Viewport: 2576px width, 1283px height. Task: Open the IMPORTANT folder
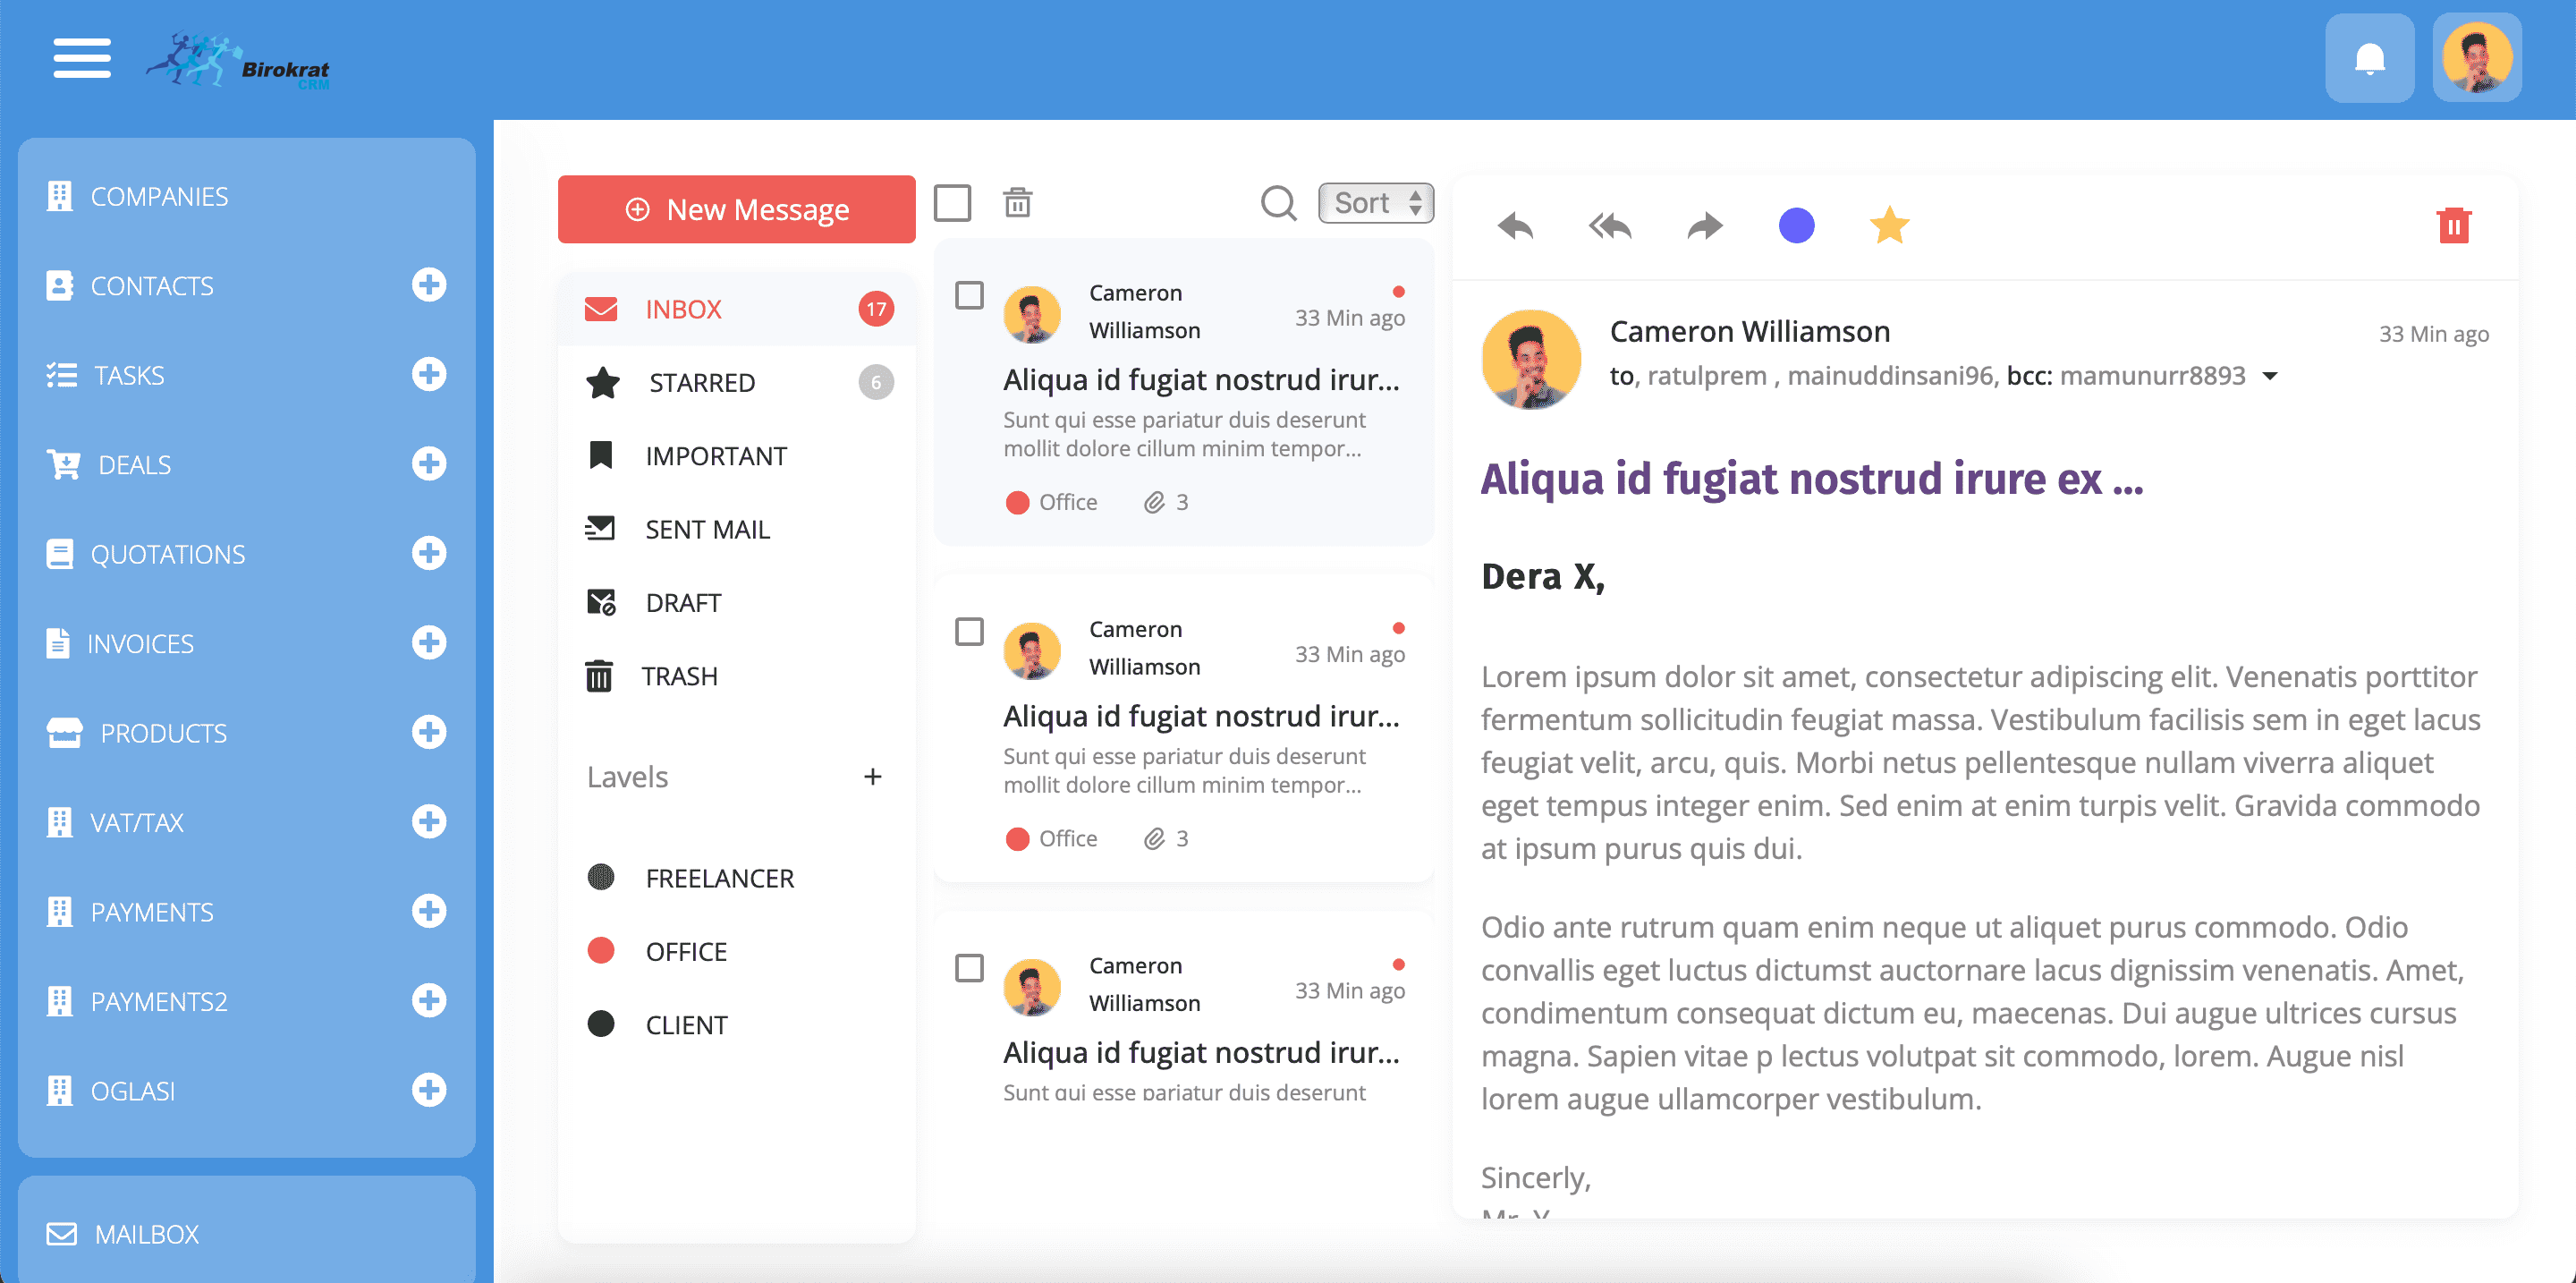[x=736, y=456]
